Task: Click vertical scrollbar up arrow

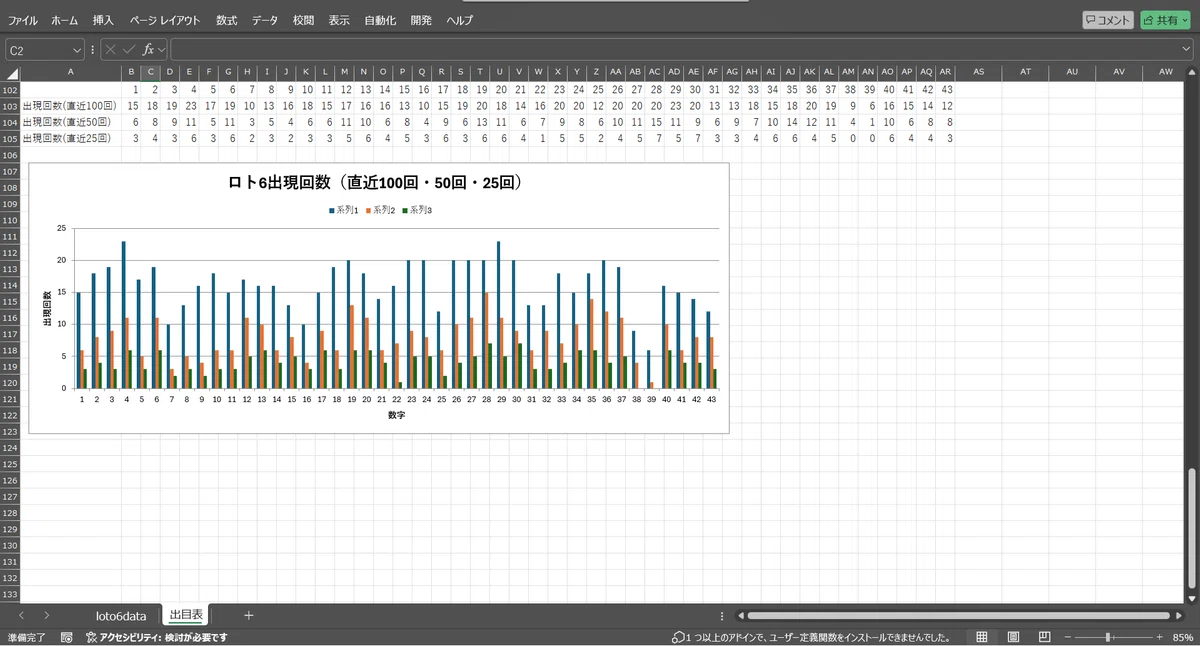Action: pos(1191,73)
